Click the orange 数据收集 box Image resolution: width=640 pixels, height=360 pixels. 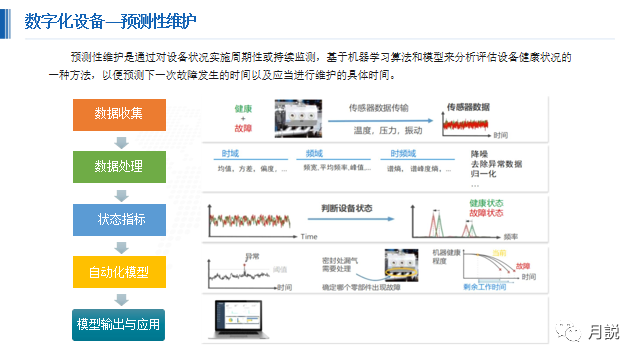119,115
